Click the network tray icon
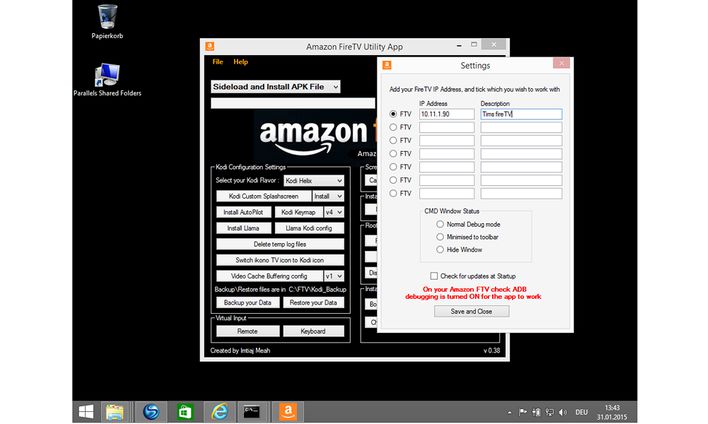Screen dimensions: 708x424 [x=550, y=412]
